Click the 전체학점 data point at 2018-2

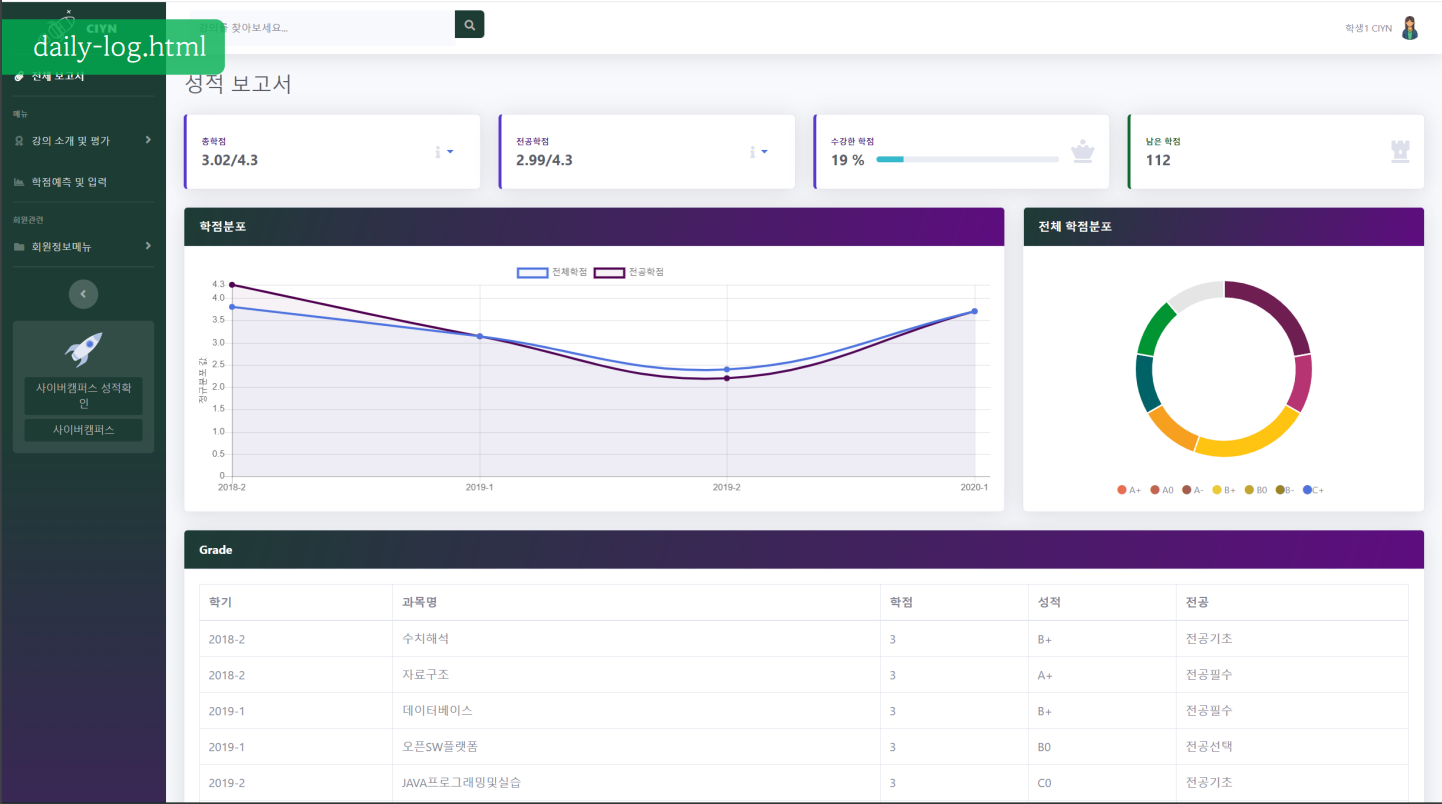point(232,307)
